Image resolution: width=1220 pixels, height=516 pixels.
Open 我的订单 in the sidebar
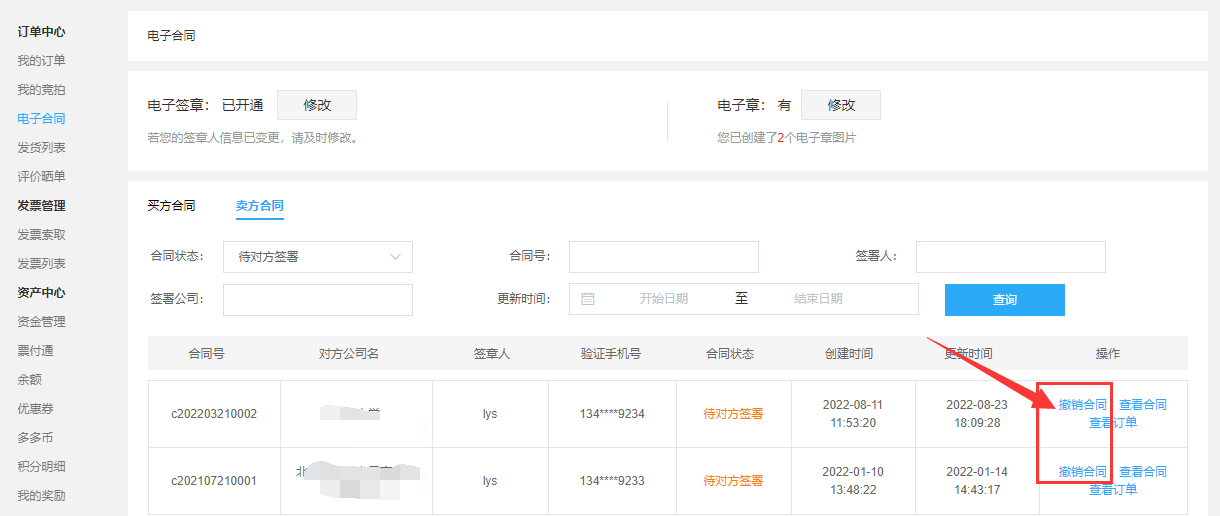pyautogui.click(x=41, y=61)
